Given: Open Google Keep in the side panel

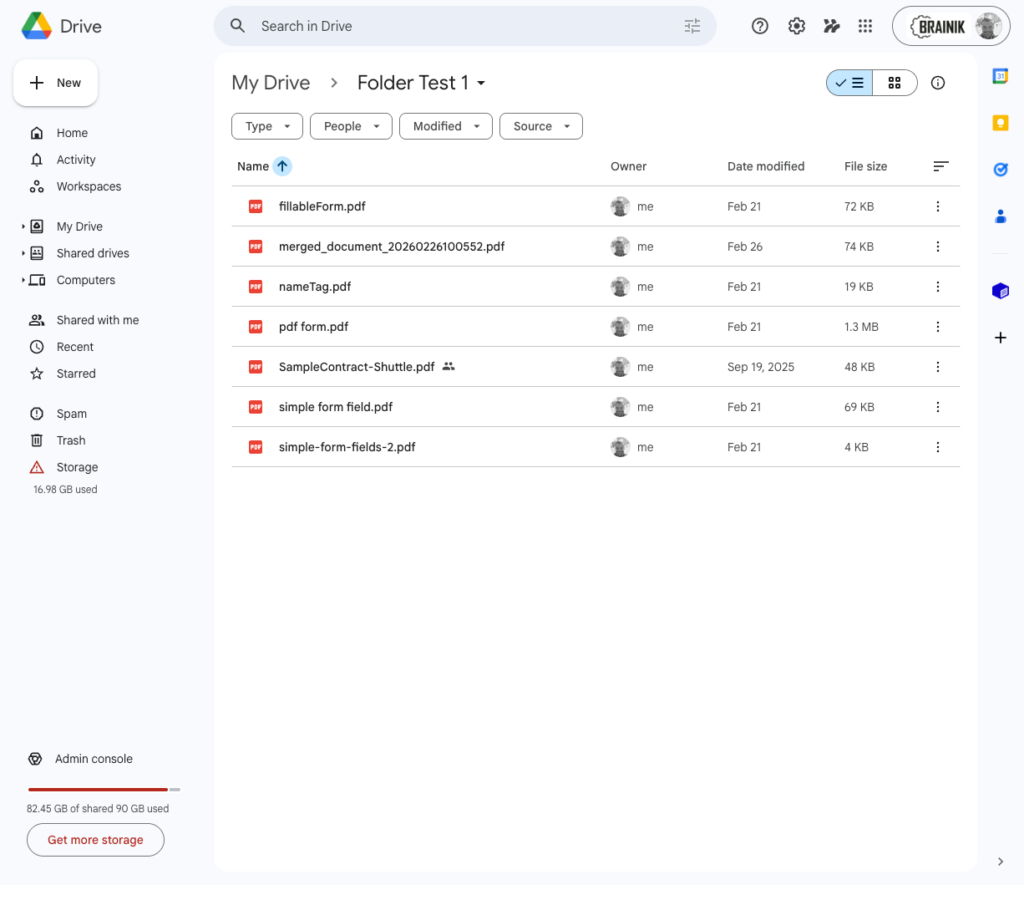Looking at the screenshot, I should (1001, 122).
